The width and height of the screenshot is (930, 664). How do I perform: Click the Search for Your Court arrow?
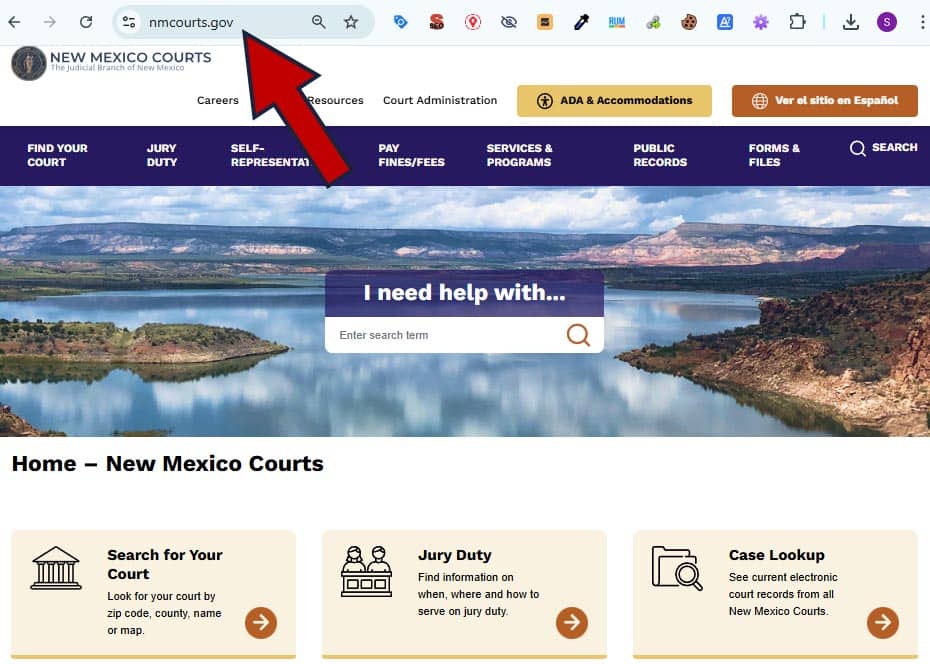coord(261,622)
